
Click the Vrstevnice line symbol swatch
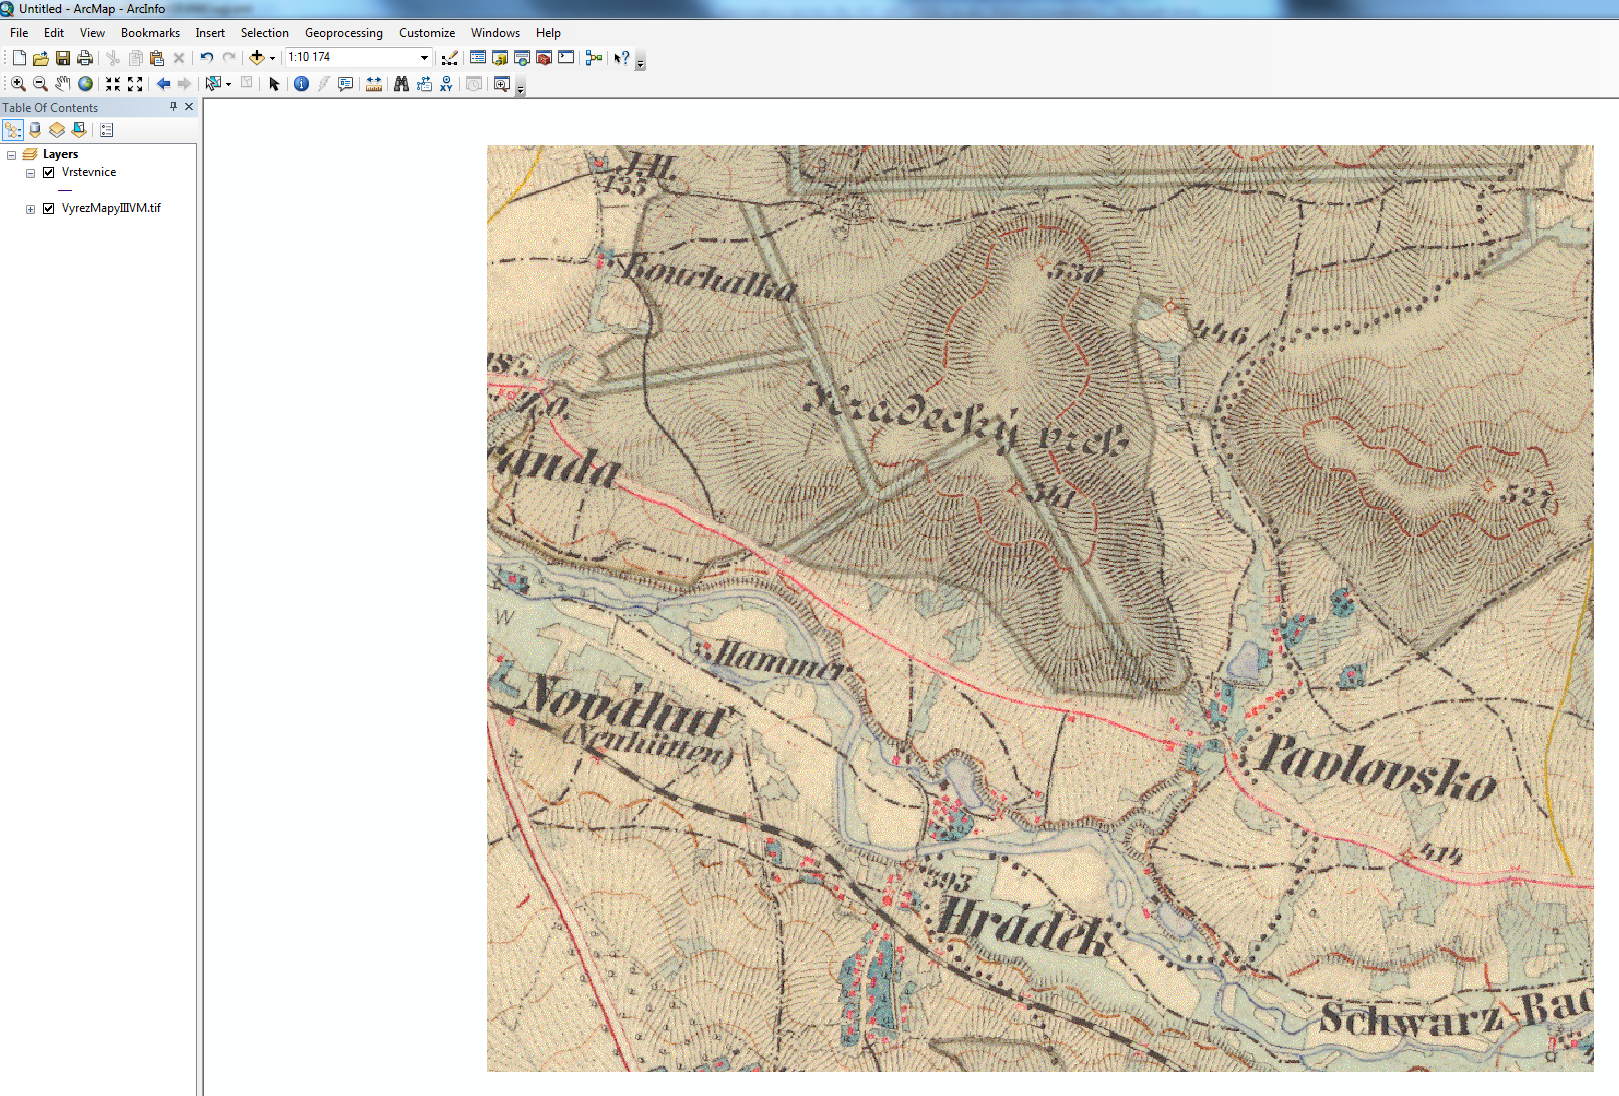(x=65, y=190)
